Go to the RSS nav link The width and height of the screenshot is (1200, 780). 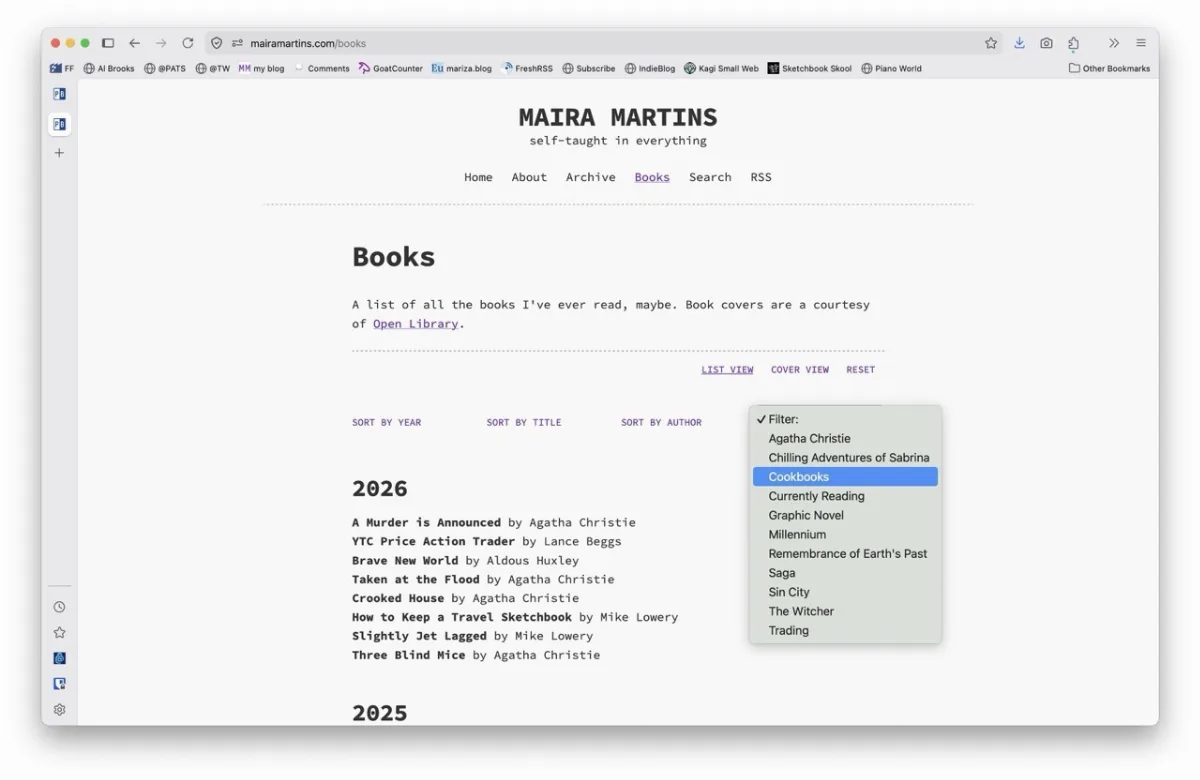(x=761, y=177)
